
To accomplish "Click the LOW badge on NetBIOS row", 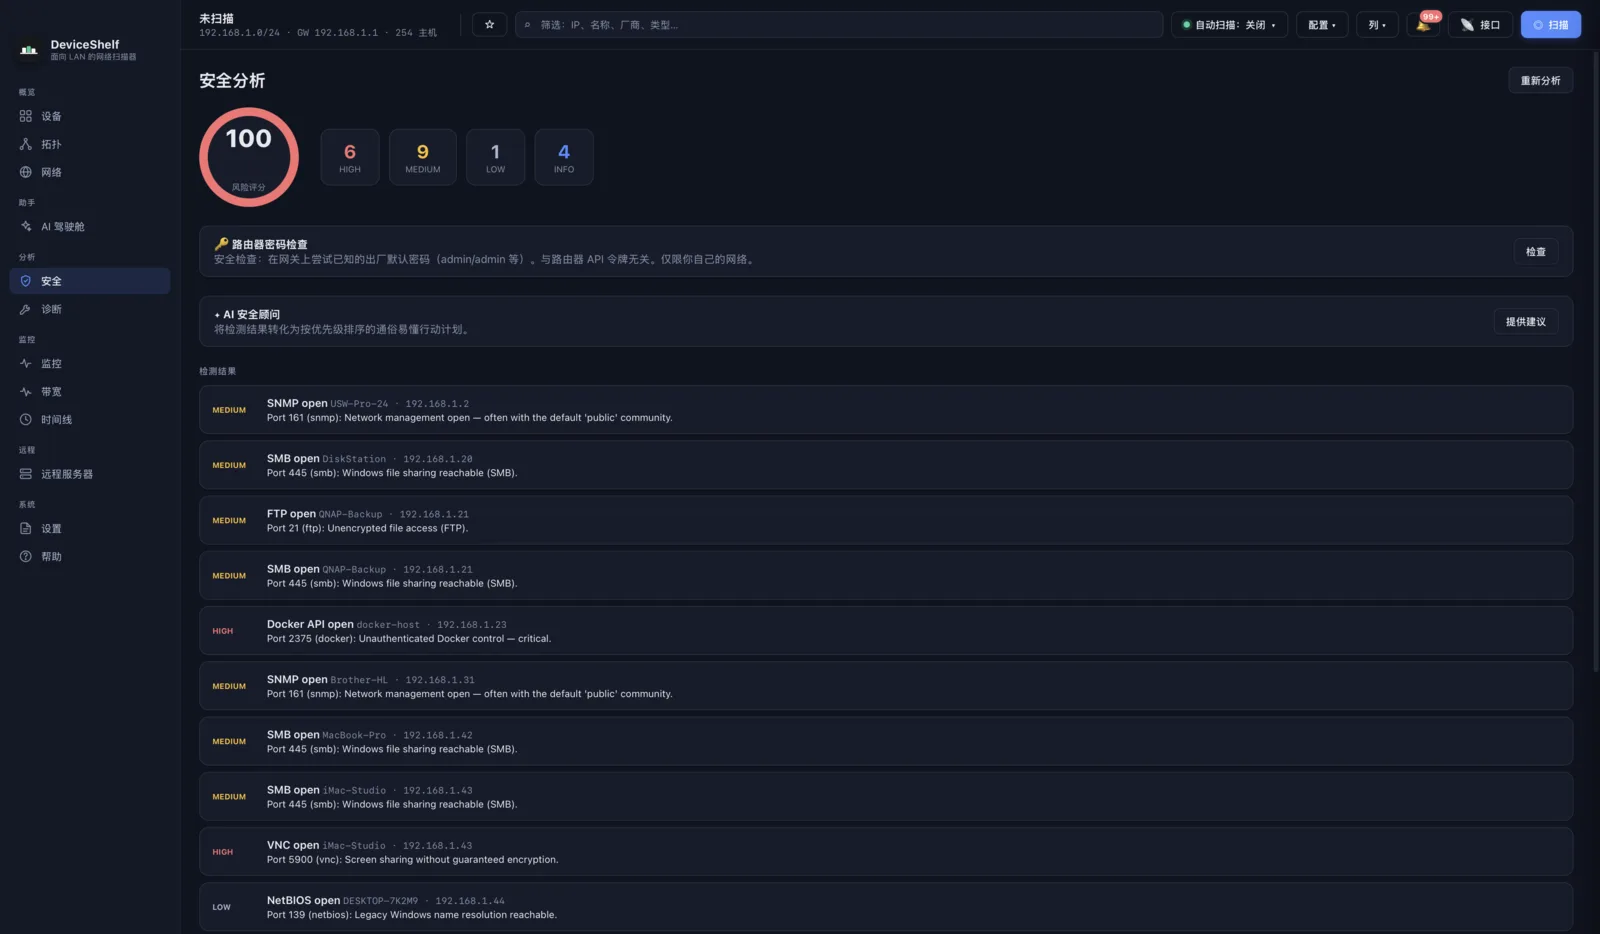I will pos(221,907).
